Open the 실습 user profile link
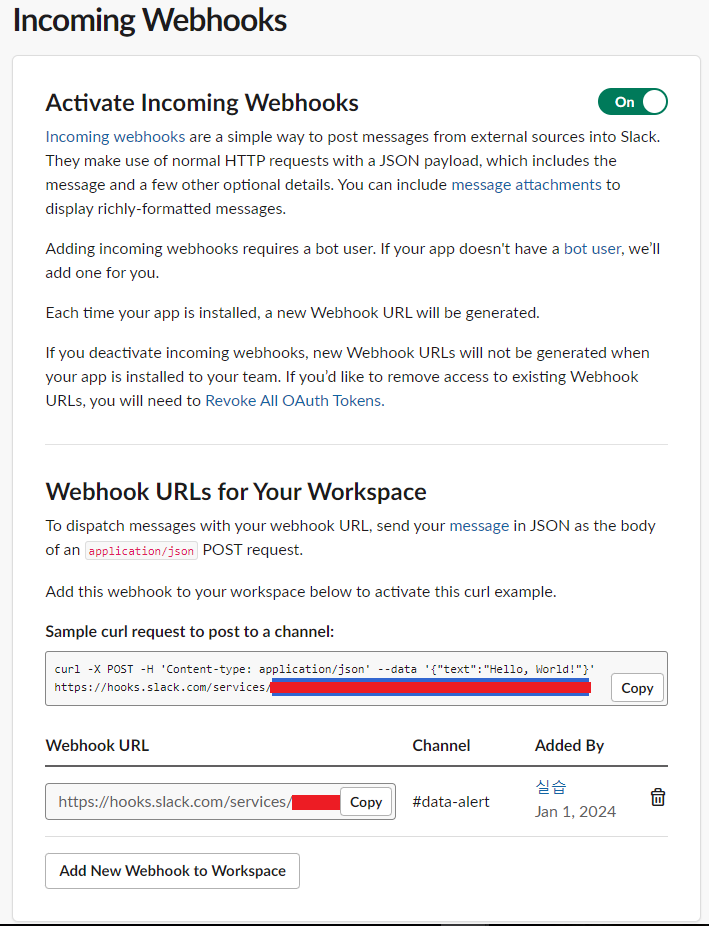Viewport: 709px width, 926px height. (x=550, y=787)
